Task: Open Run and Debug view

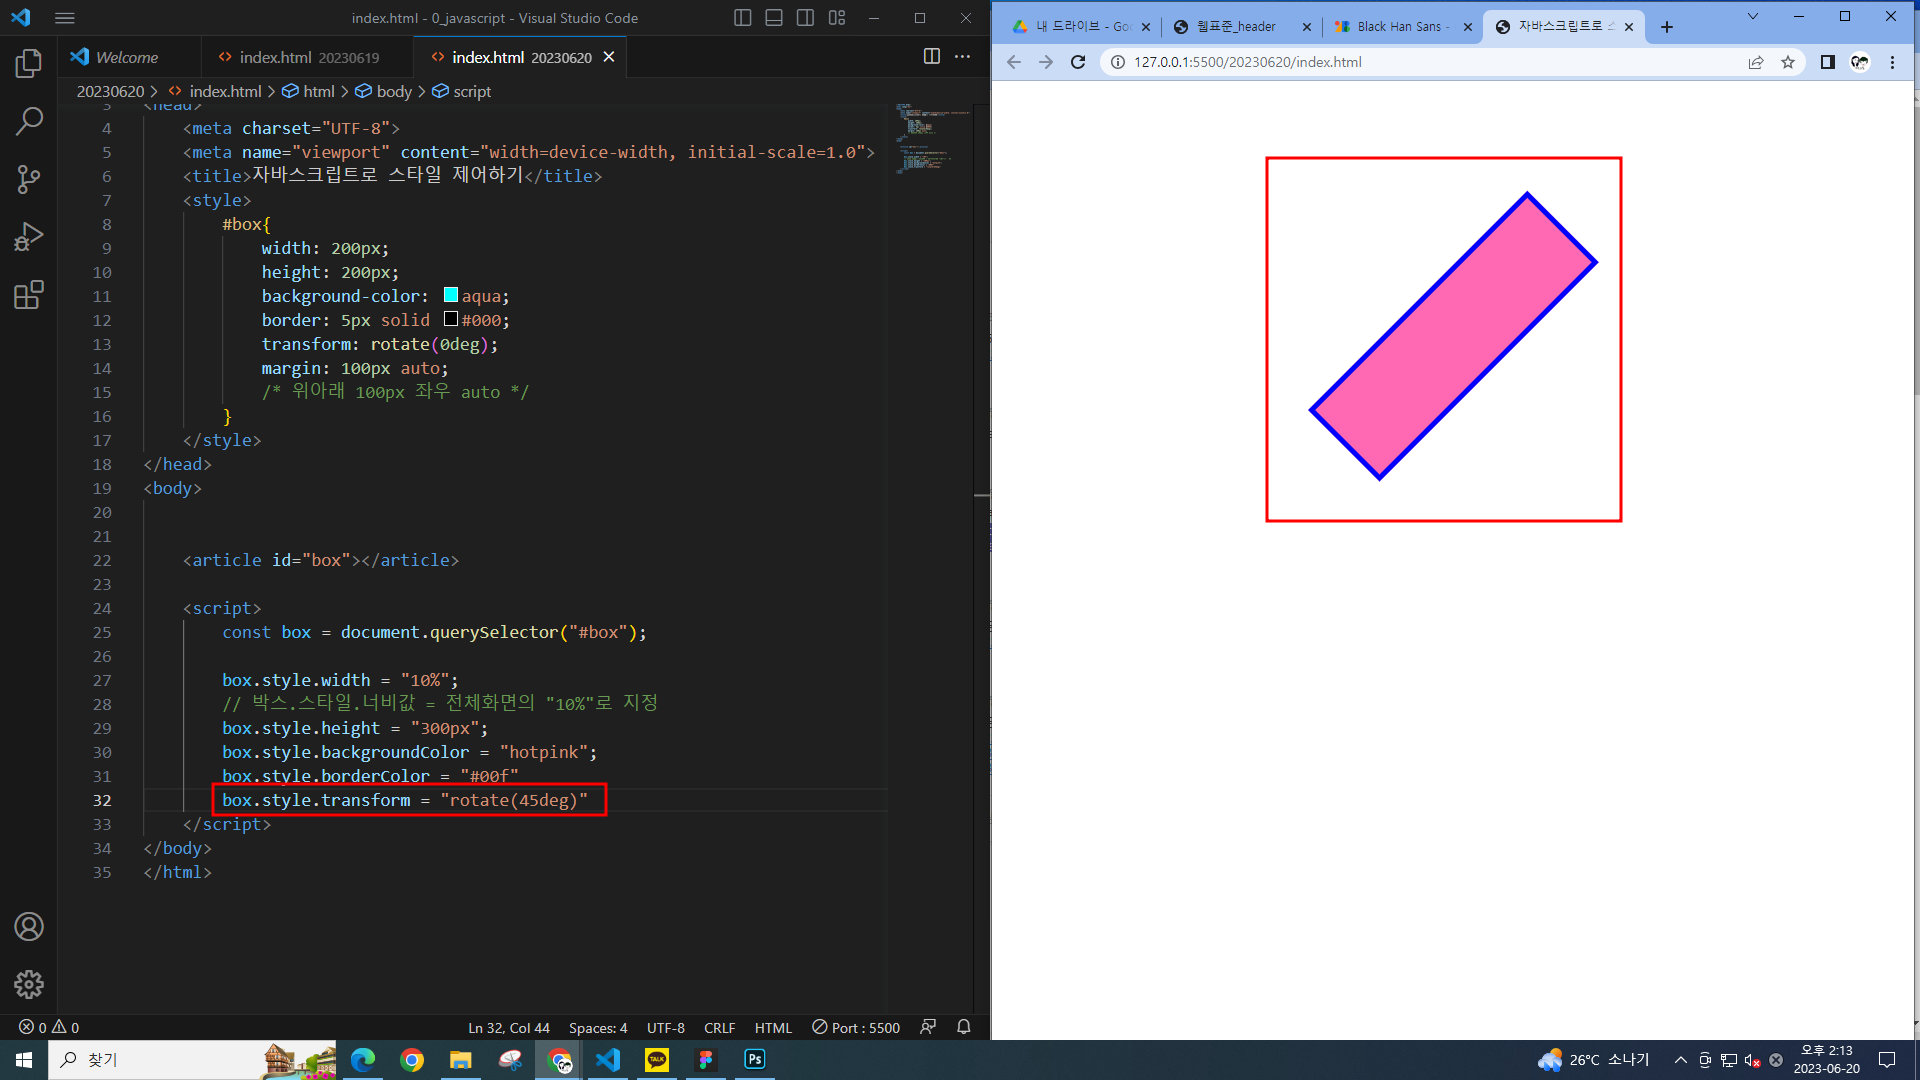Action: click(29, 237)
